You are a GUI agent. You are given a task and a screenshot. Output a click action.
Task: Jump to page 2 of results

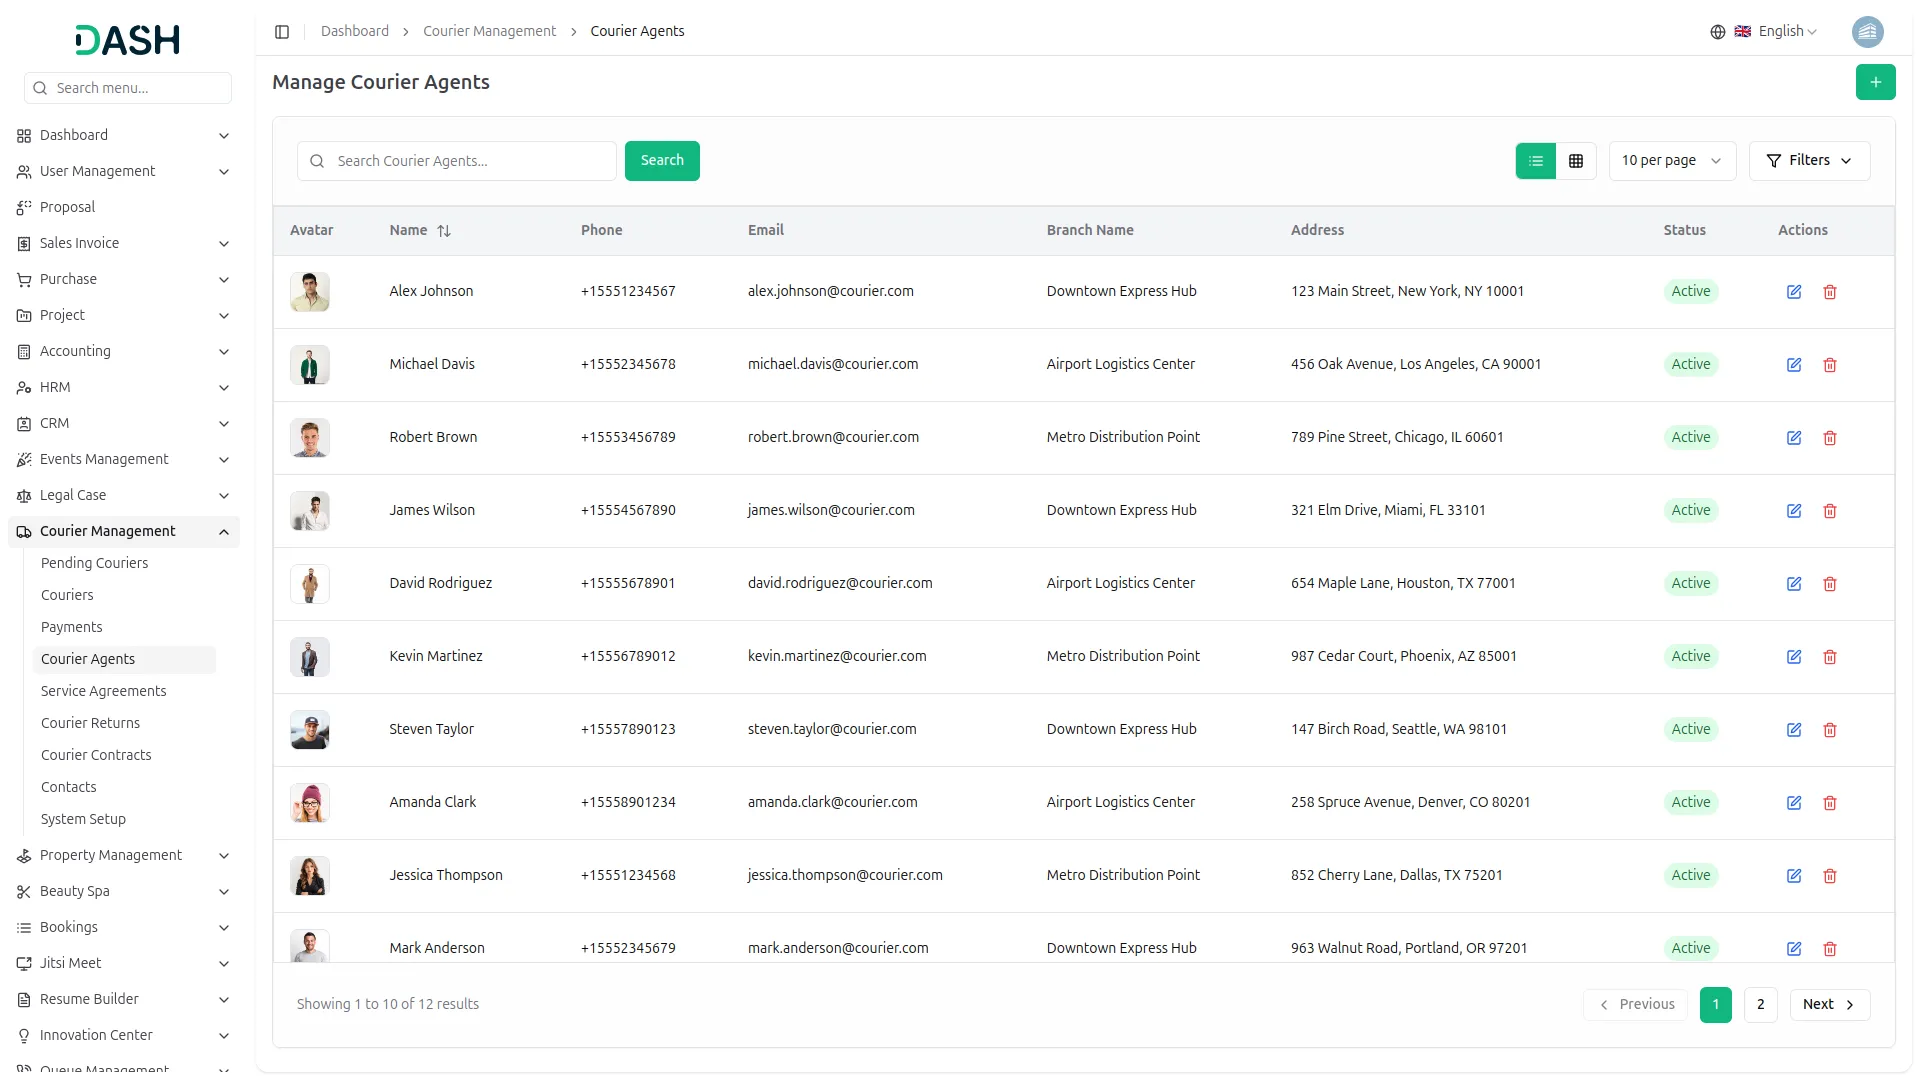[1760, 1005]
